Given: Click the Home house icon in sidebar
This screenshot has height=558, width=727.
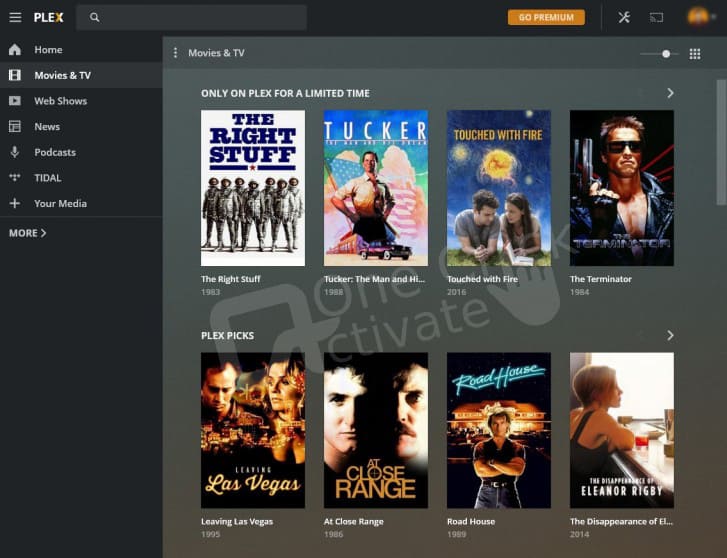Looking at the screenshot, I should (x=15, y=50).
